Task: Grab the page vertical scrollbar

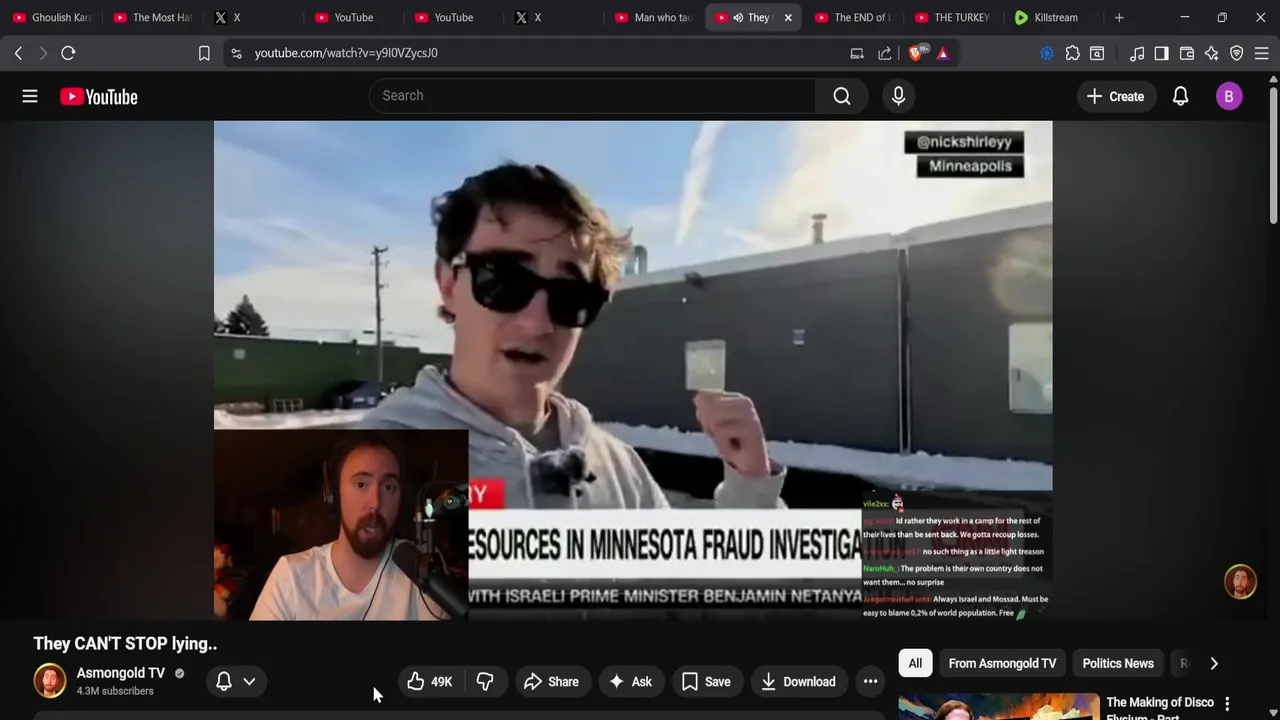Action: [x=1273, y=155]
